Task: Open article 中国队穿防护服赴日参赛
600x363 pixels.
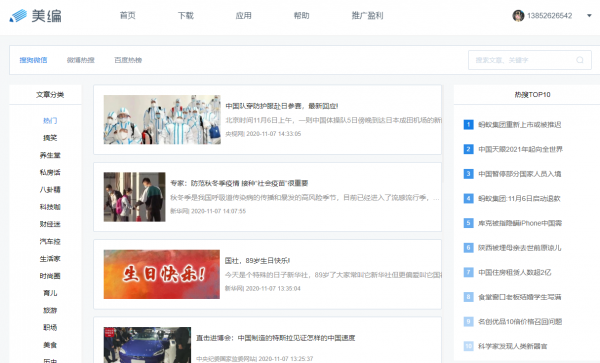Action: click(282, 106)
